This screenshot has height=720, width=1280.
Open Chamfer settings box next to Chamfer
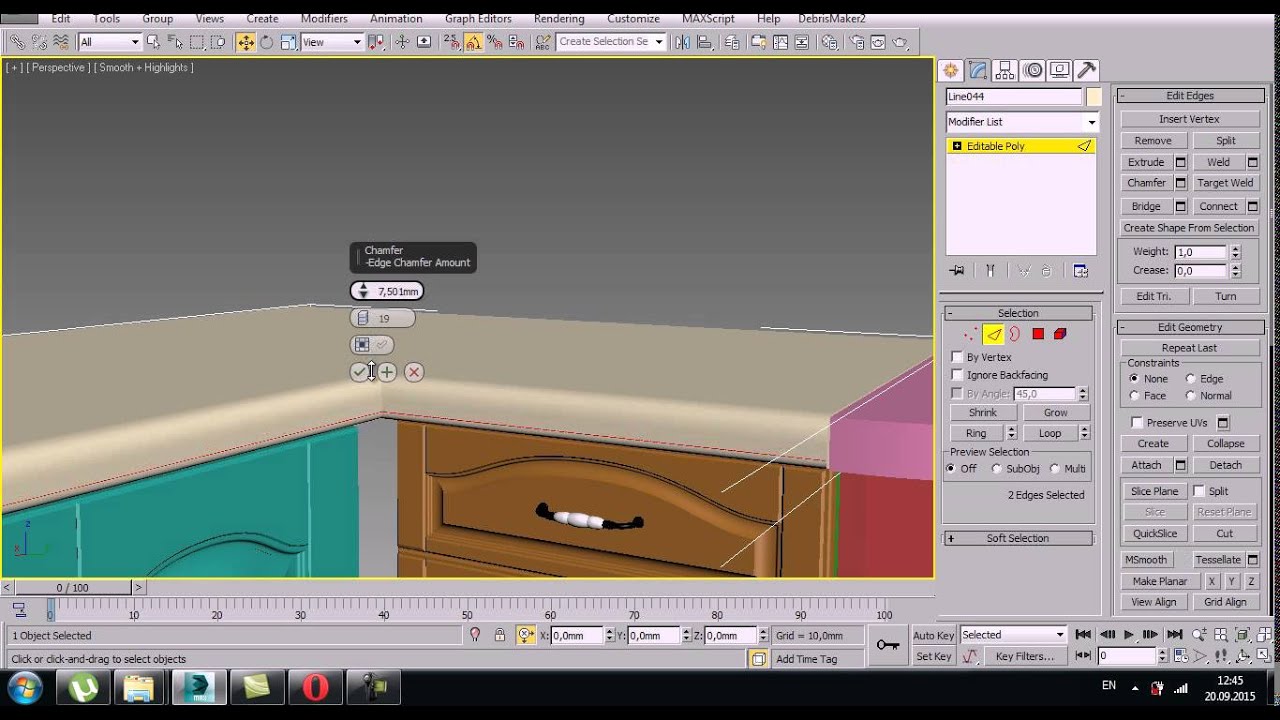click(1180, 183)
